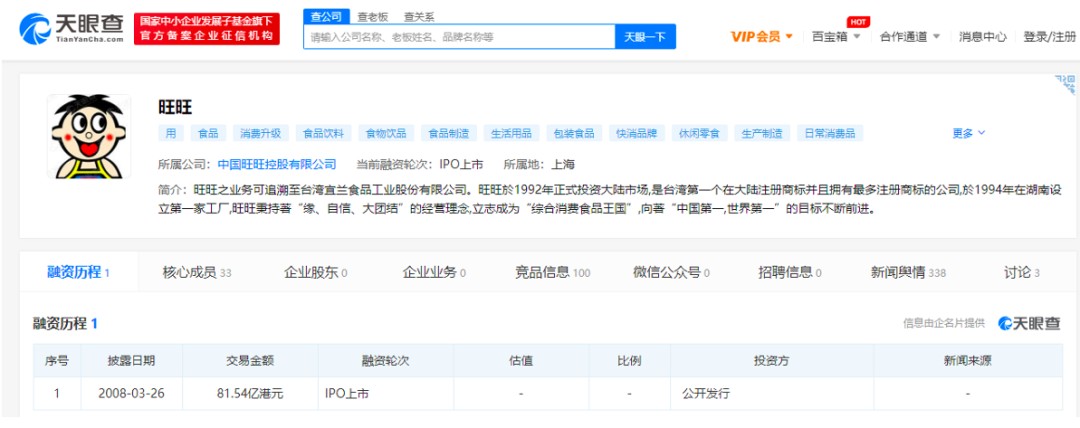Click the TianYanCha watermark logo near table
The image size is (1080, 428).
click(1029, 323)
